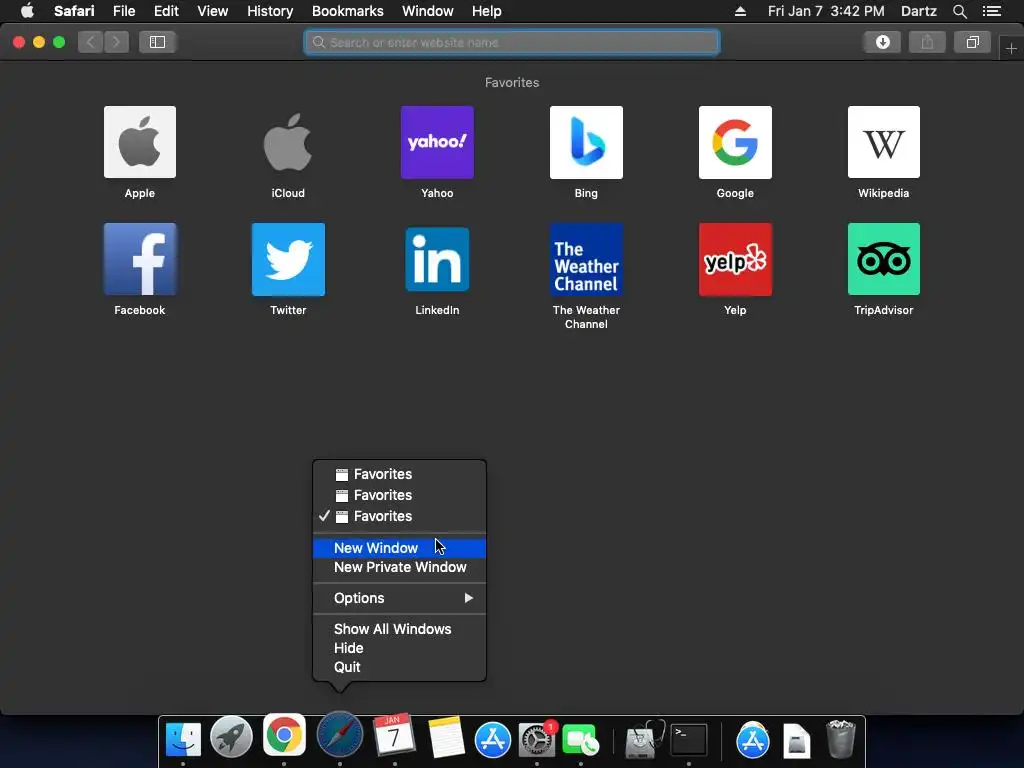Go back with the back arrow button
1024x768 pixels.
[x=91, y=42]
